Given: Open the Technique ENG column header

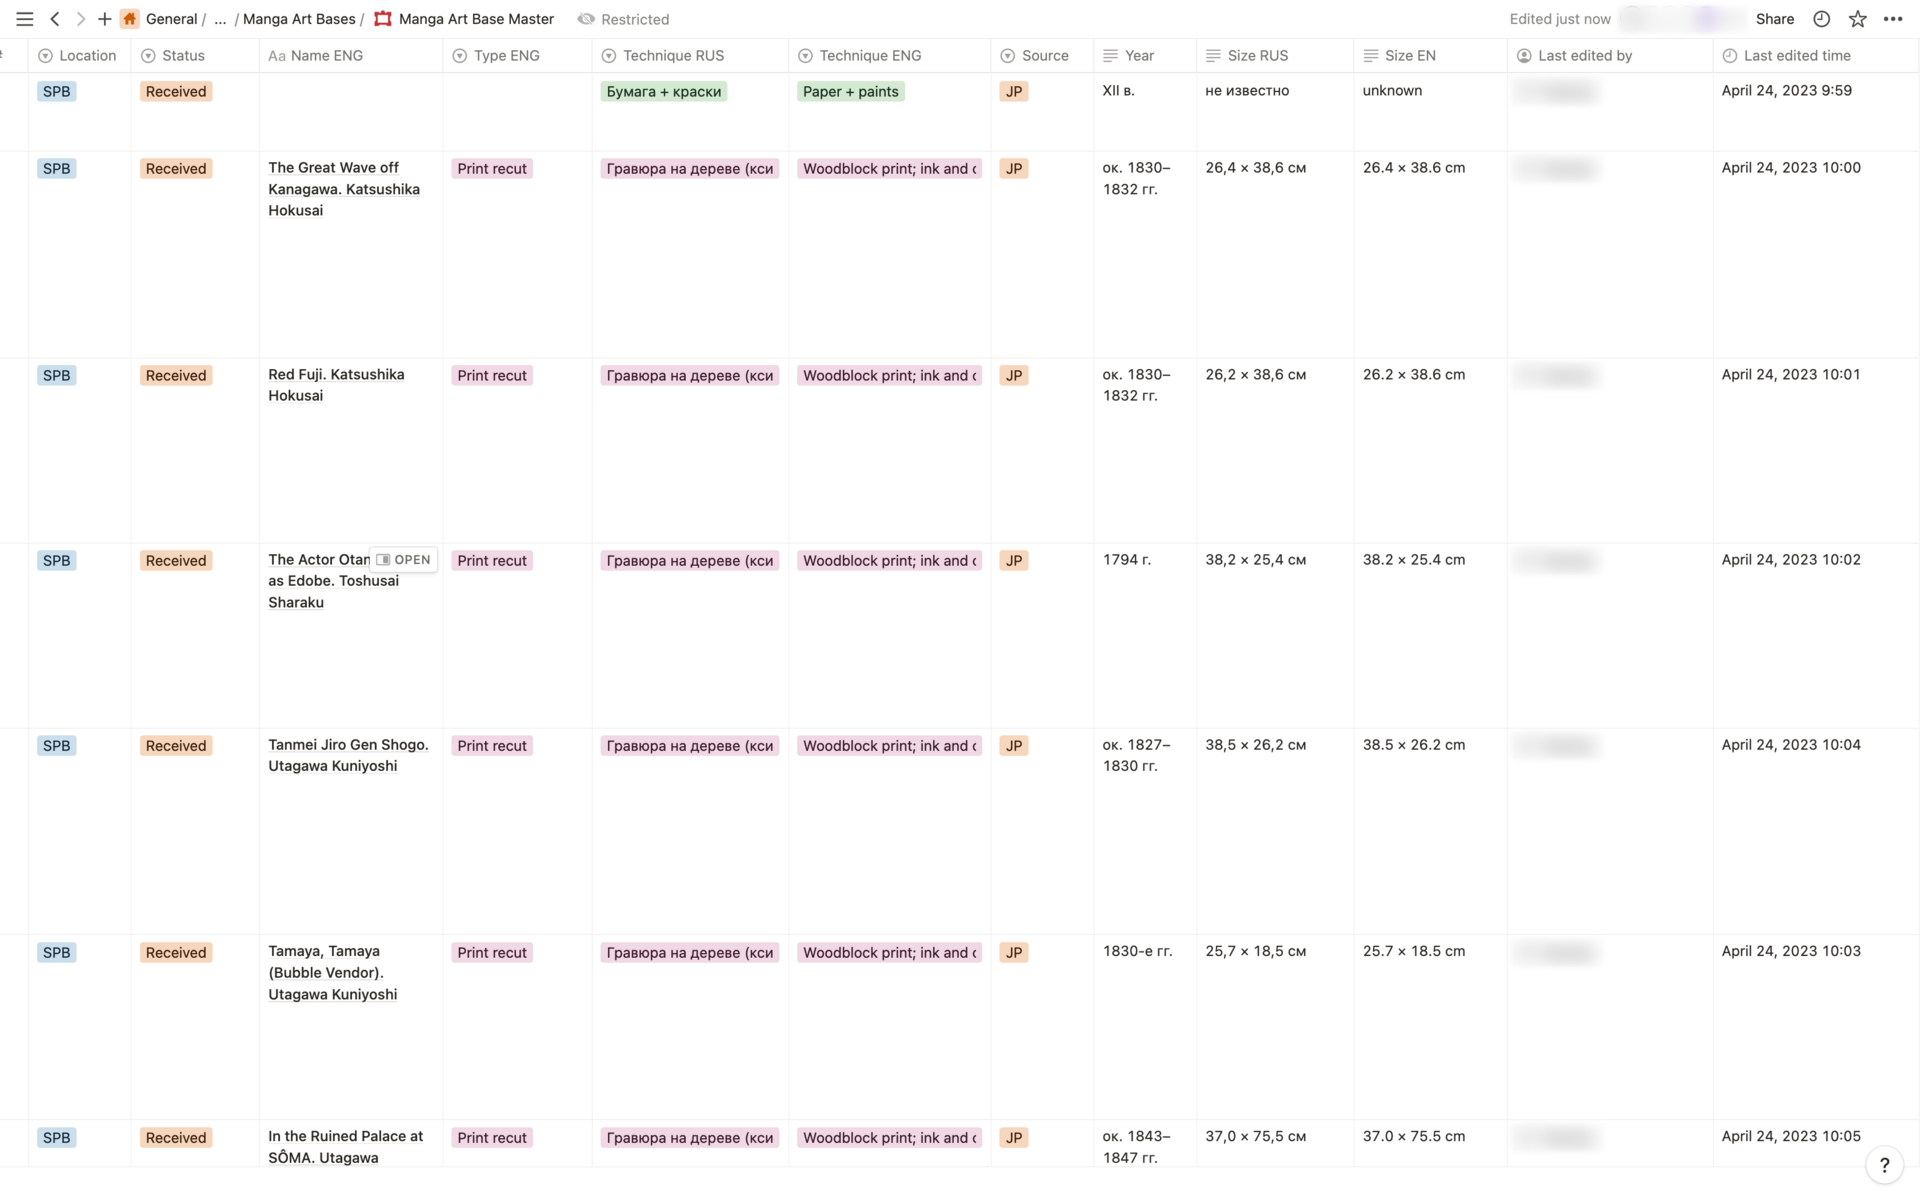Looking at the screenshot, I should coord(890,56).
